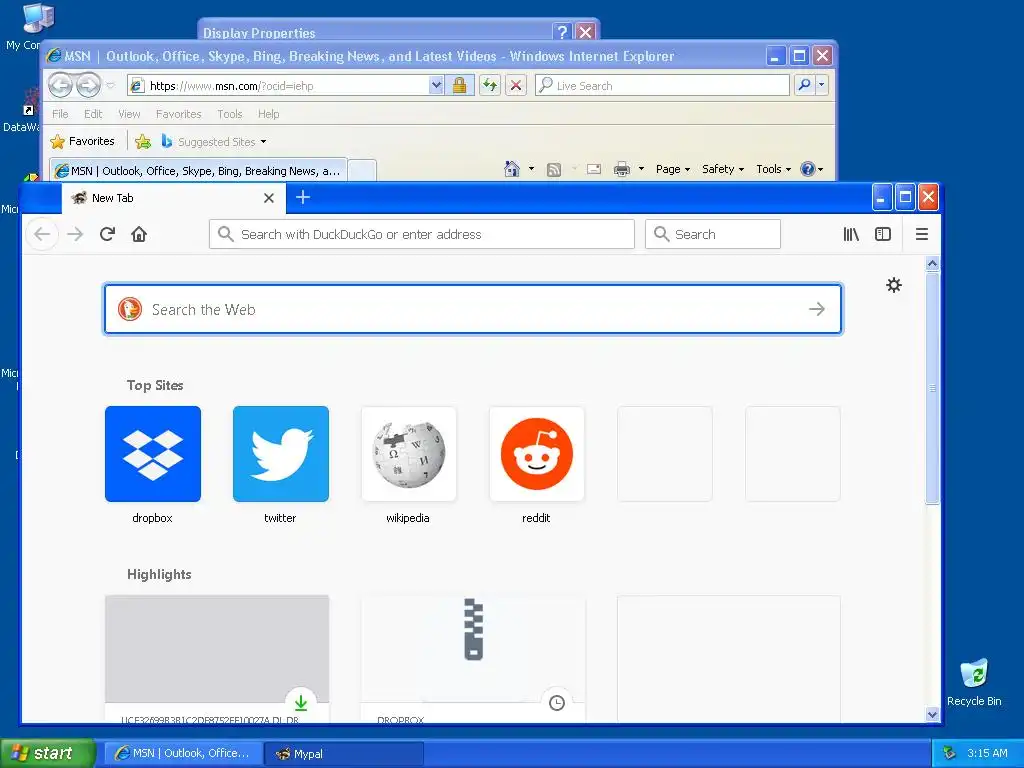Click IE RSS feeds icon
This screenshot has height=768, width=1024.
click(x=554, y=170)
